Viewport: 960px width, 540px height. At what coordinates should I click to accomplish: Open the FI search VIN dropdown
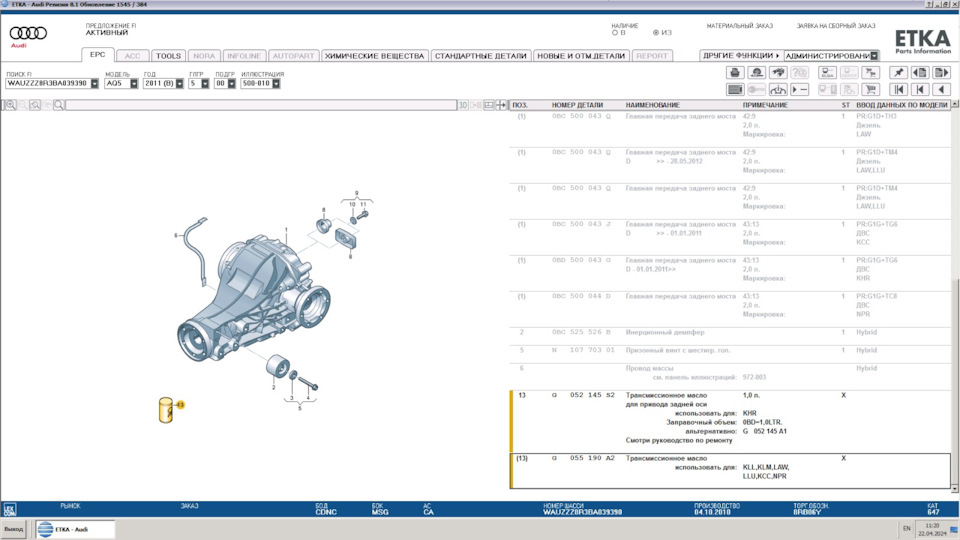point(94,84)
